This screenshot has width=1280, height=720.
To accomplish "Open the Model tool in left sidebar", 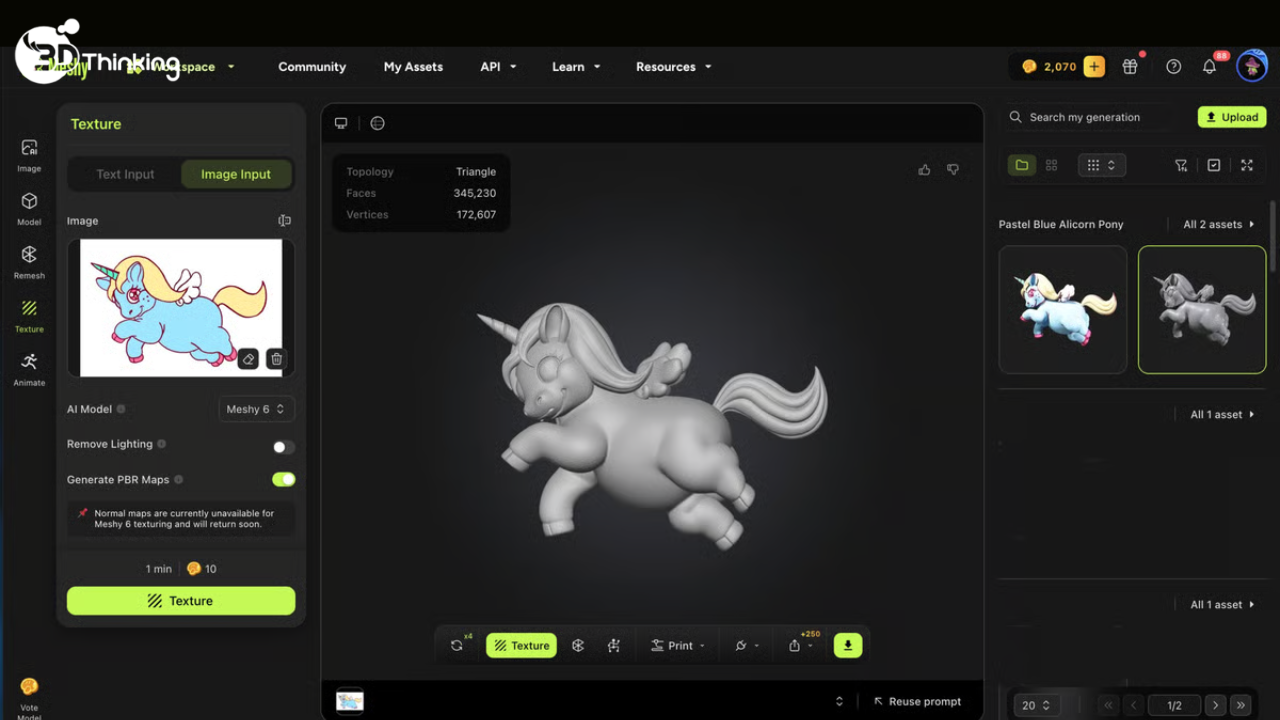I will [29, 208].
